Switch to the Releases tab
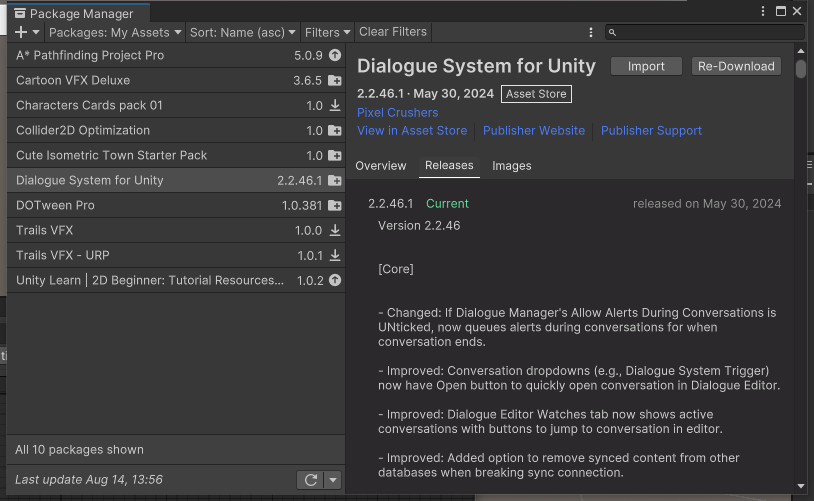The height and width of the screenshot is (501, 814). (449, 165)
